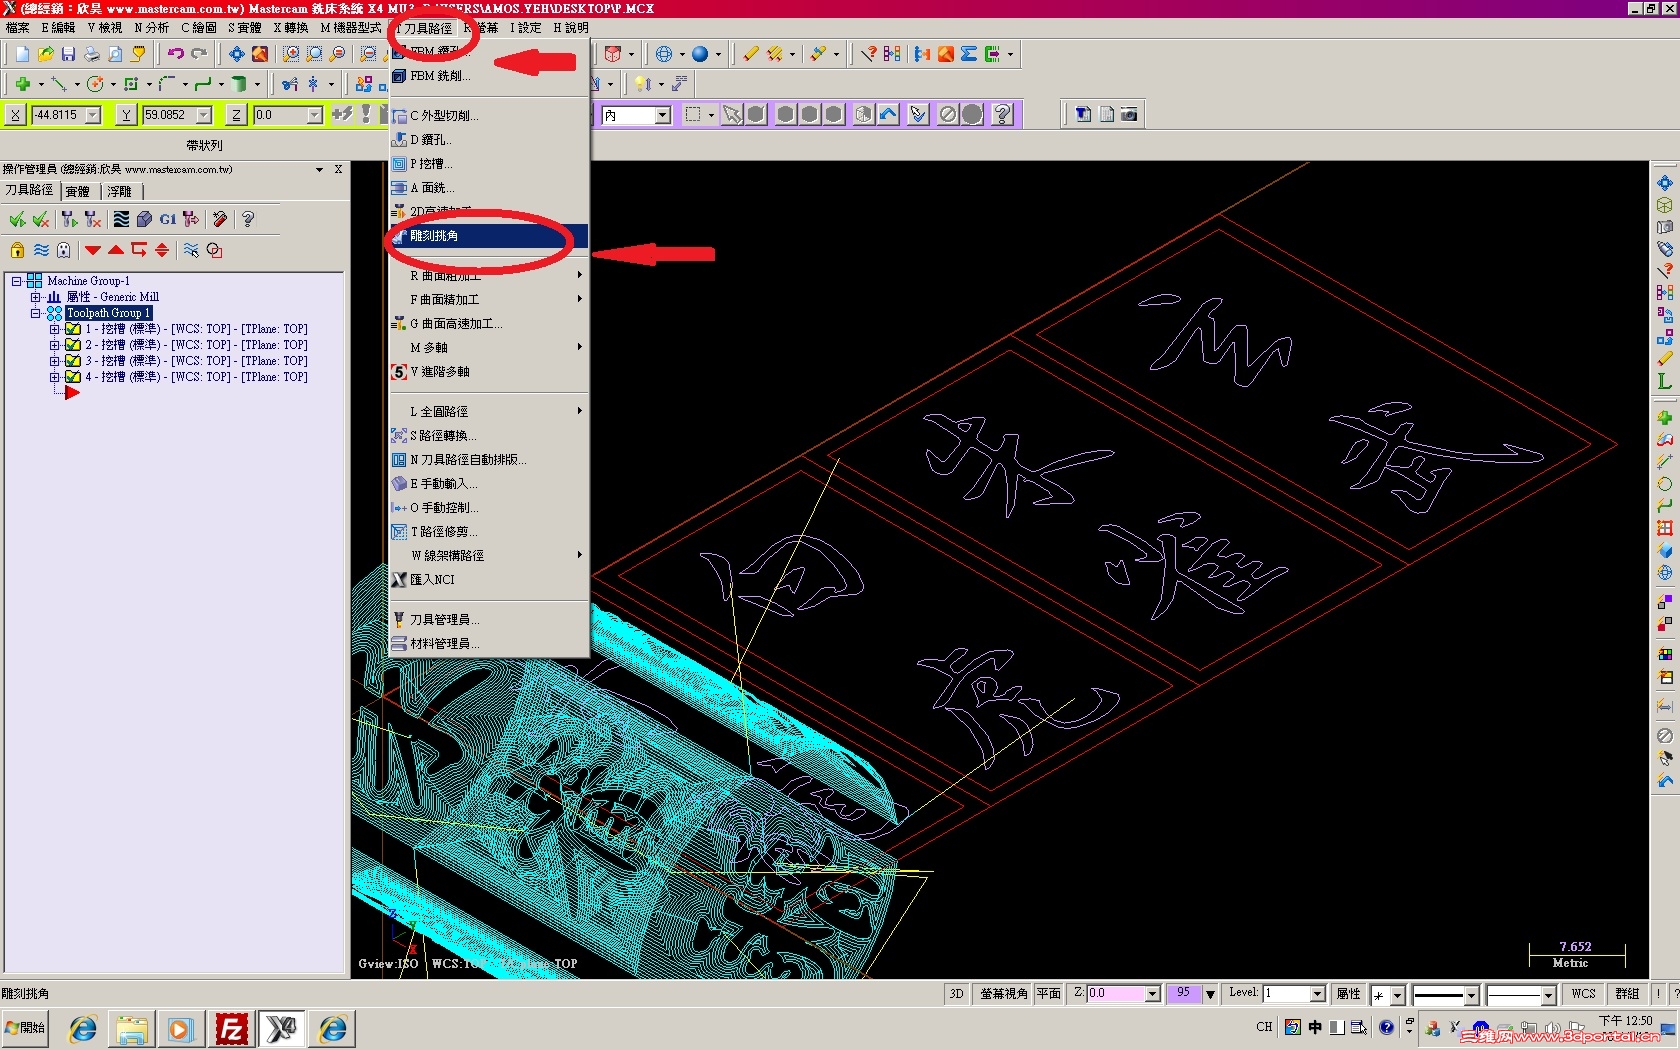The height and width of the screenshot is (1050, 1680).
Task: Create a new file with the toolbar icon
Action: (x=22, y=54)
